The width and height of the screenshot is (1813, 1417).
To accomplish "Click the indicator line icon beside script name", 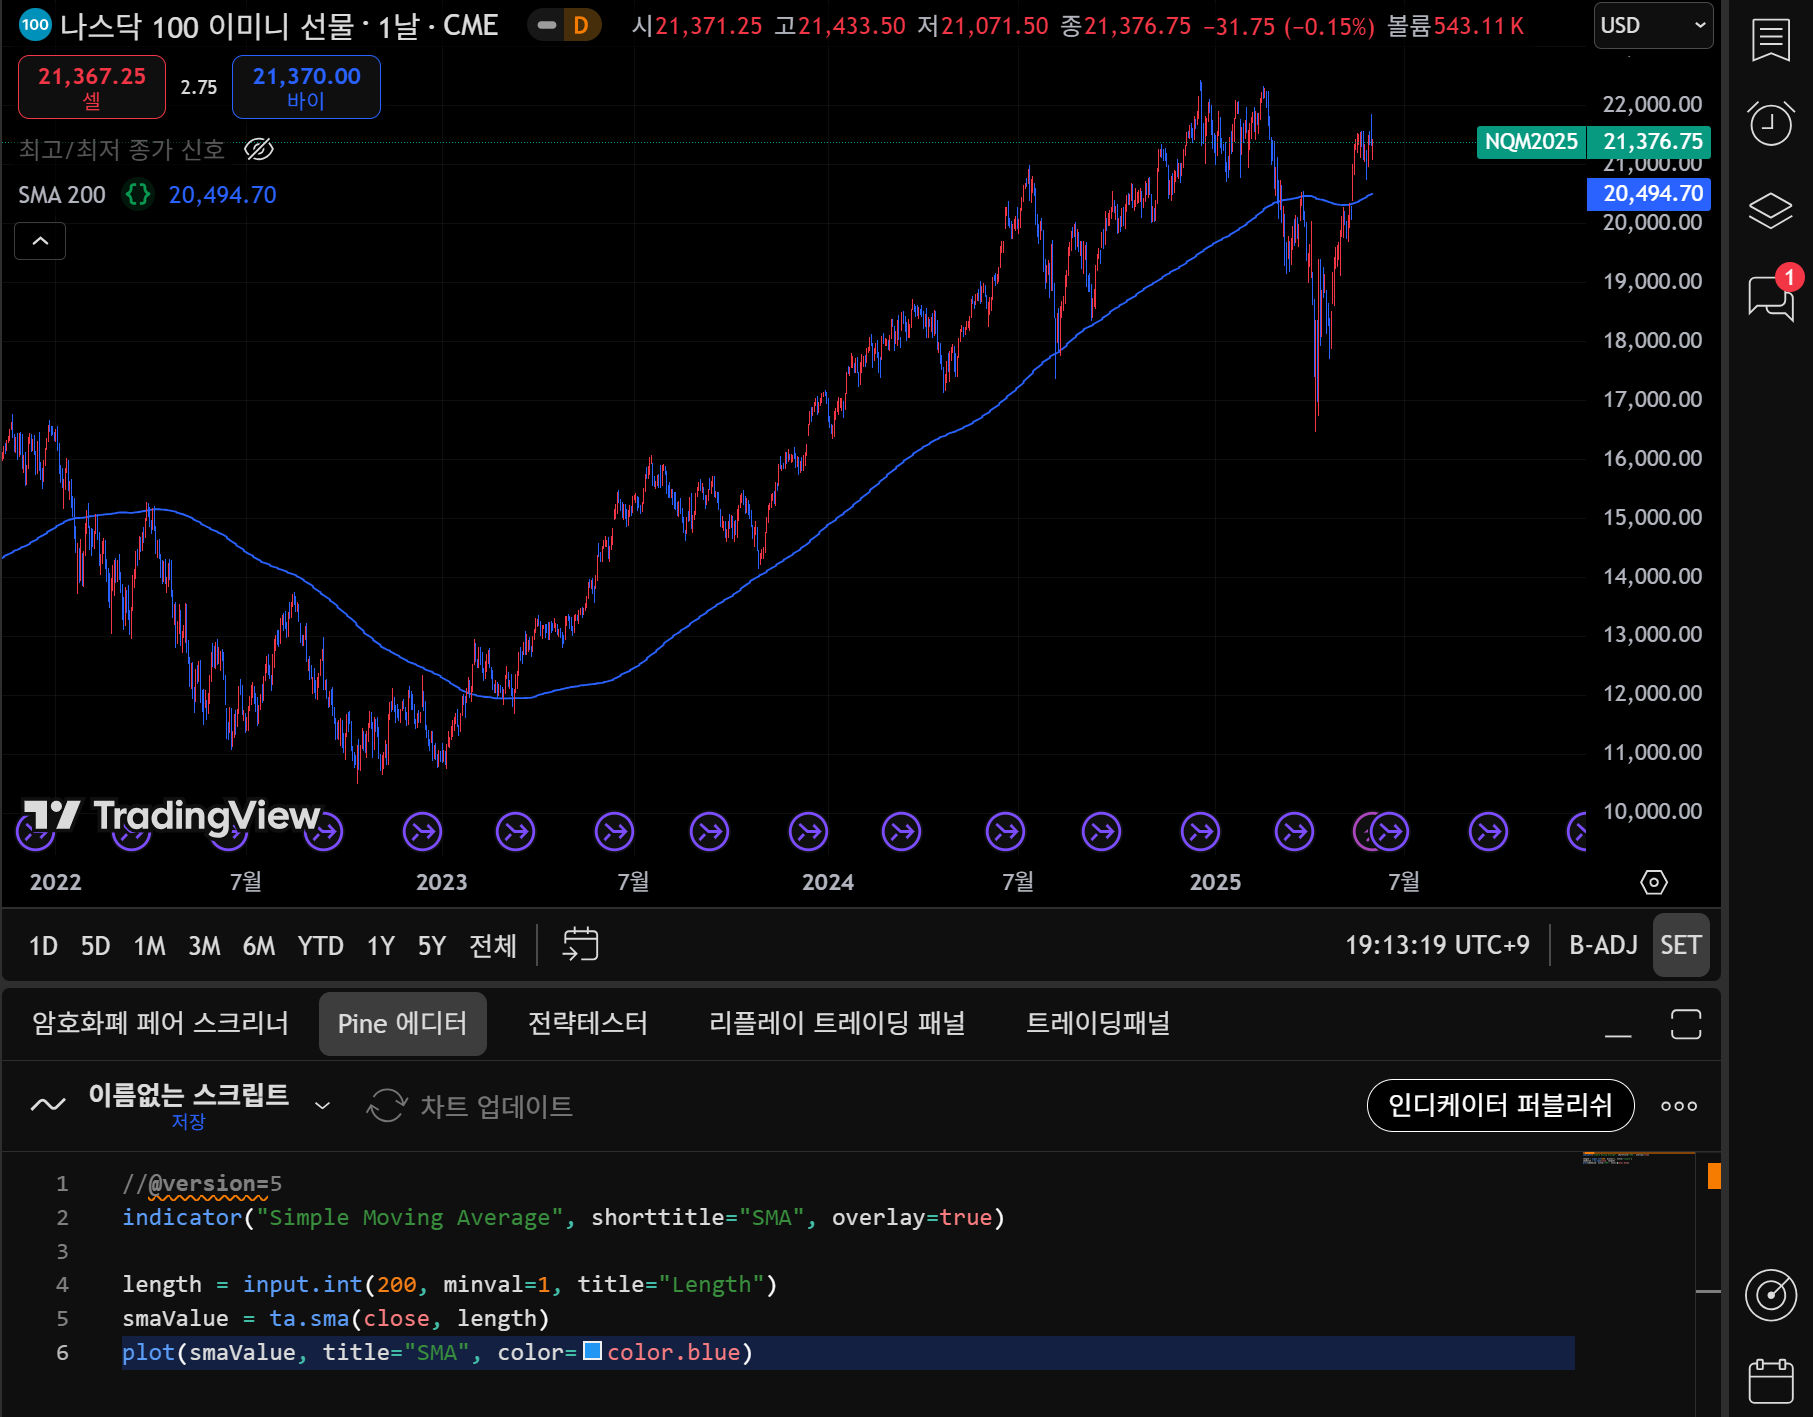I will click(48, 1105).
